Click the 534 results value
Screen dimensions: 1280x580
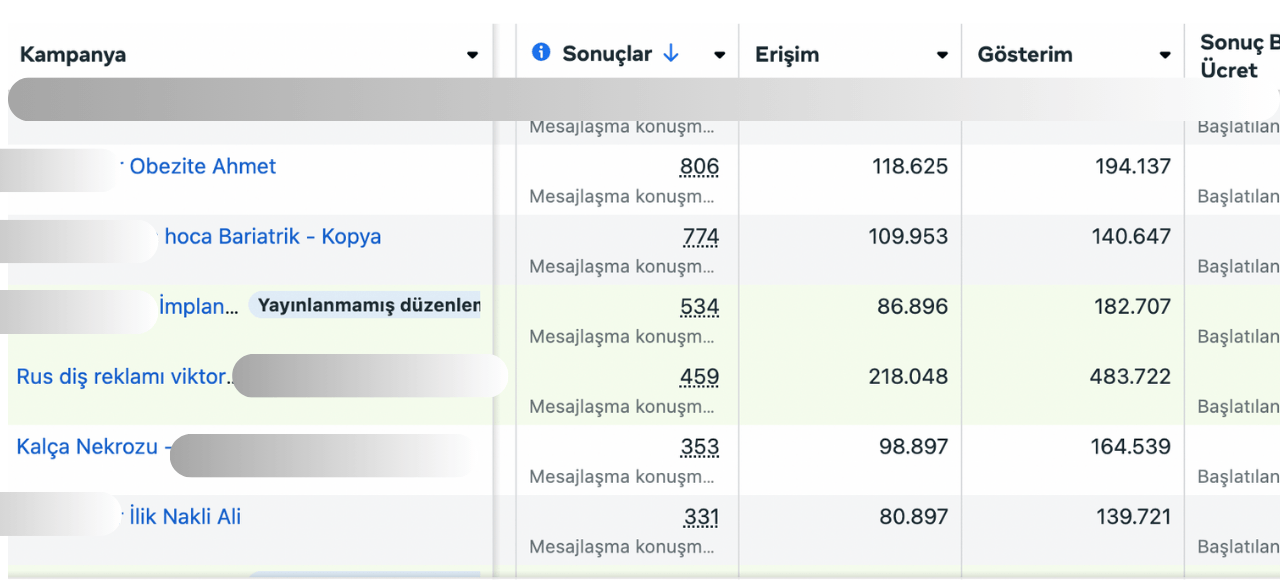[699, 307]
